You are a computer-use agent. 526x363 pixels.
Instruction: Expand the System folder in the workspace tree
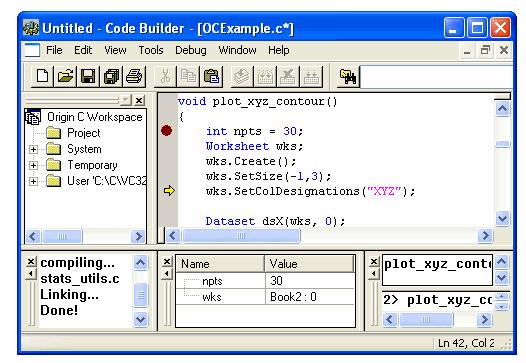click(33, 149)
